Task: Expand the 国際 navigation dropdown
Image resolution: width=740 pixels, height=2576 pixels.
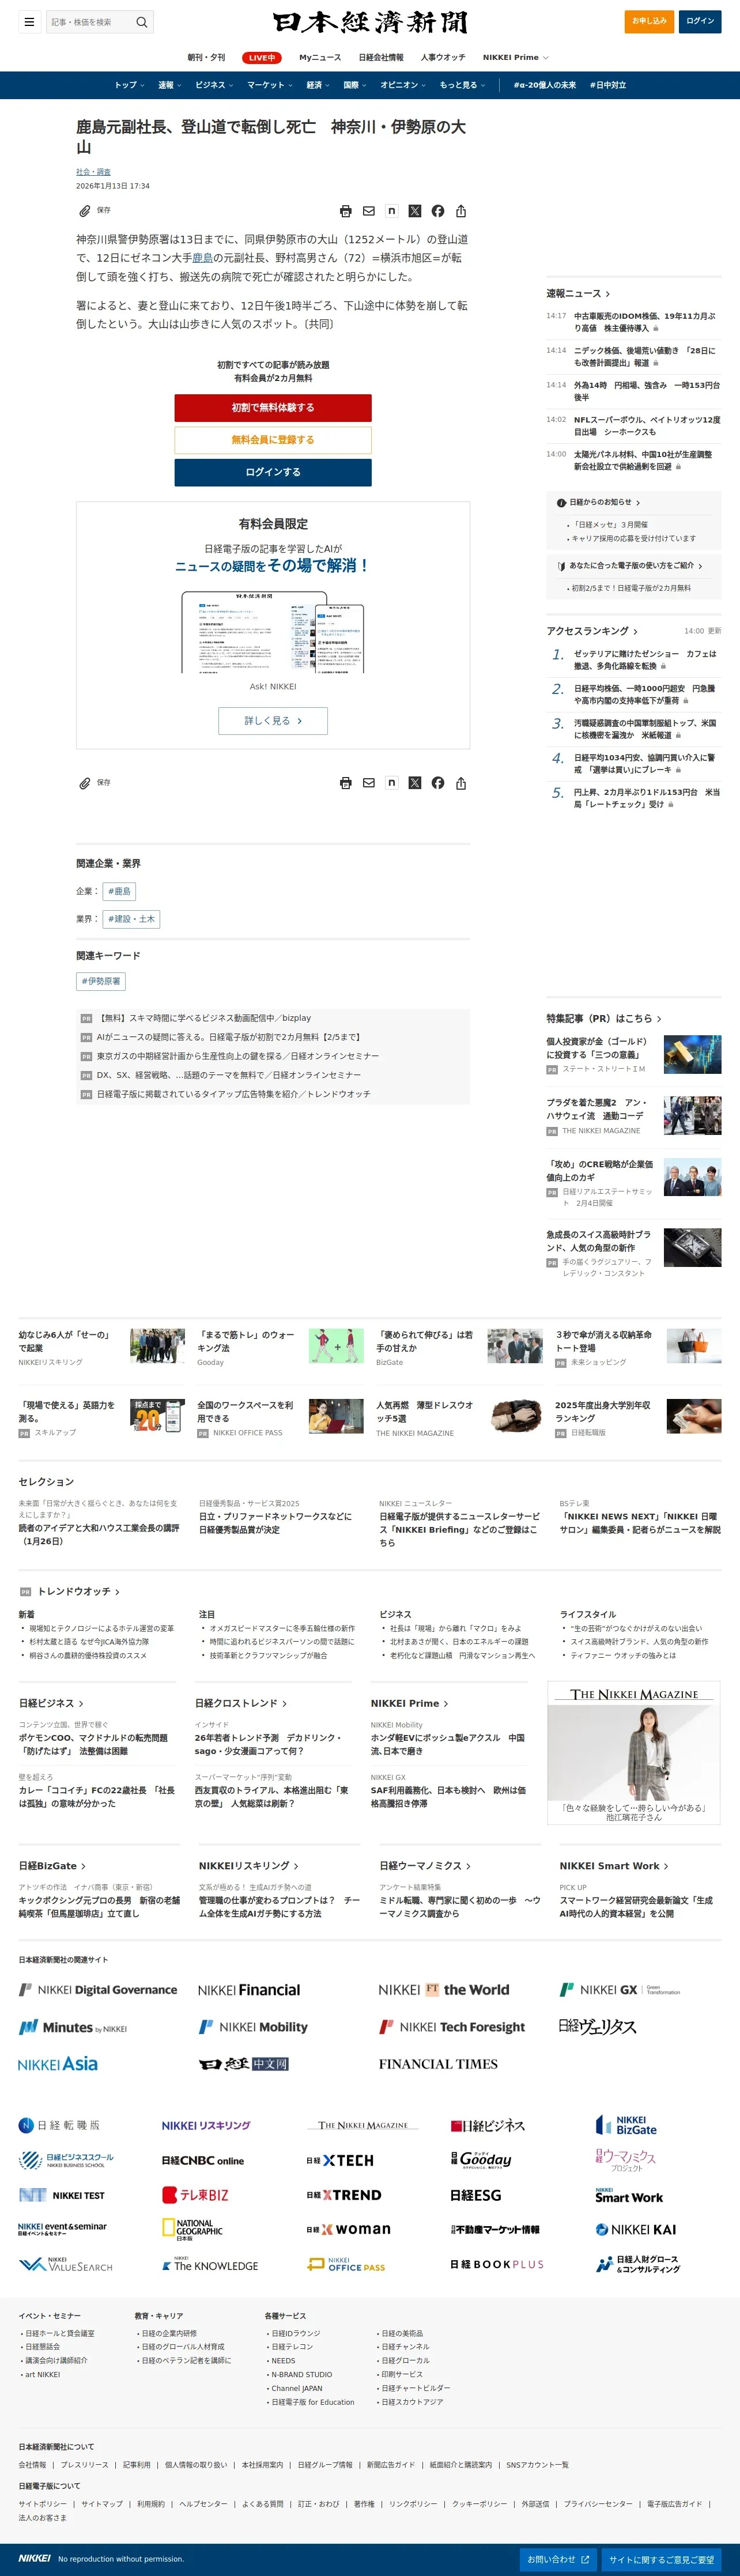Action: [x=355, y=85]
